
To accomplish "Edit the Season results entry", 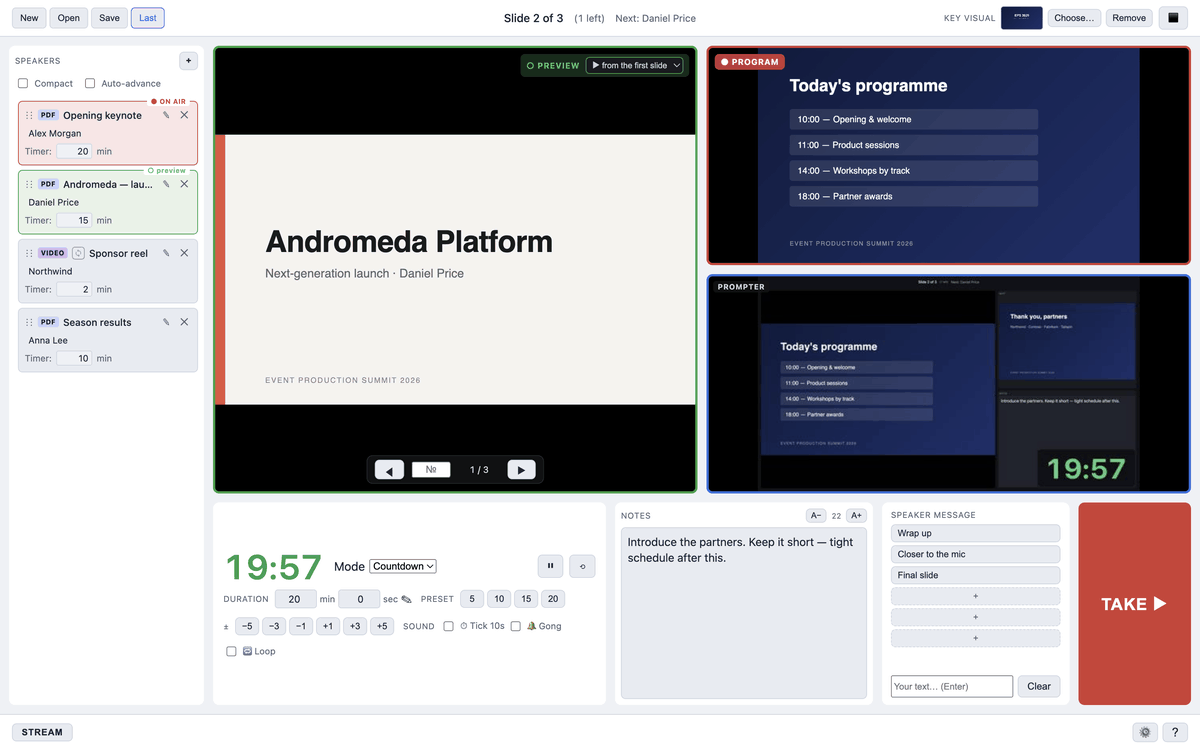I will tap(166, 322).
